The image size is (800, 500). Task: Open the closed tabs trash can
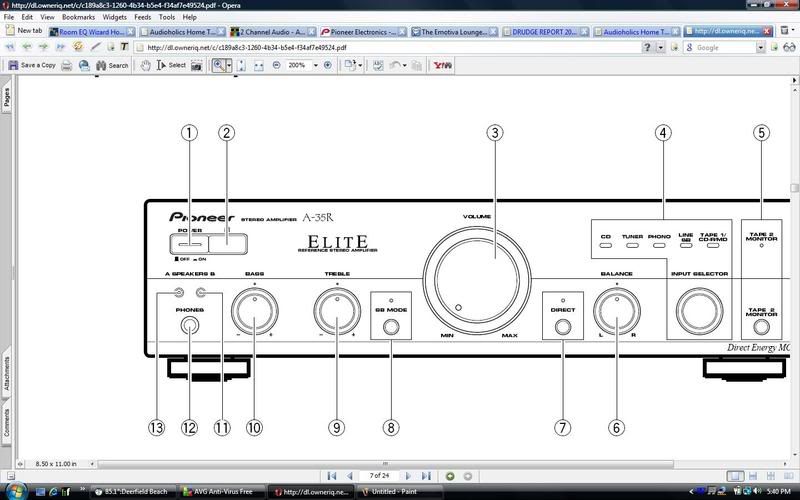[x=785, y=31]
